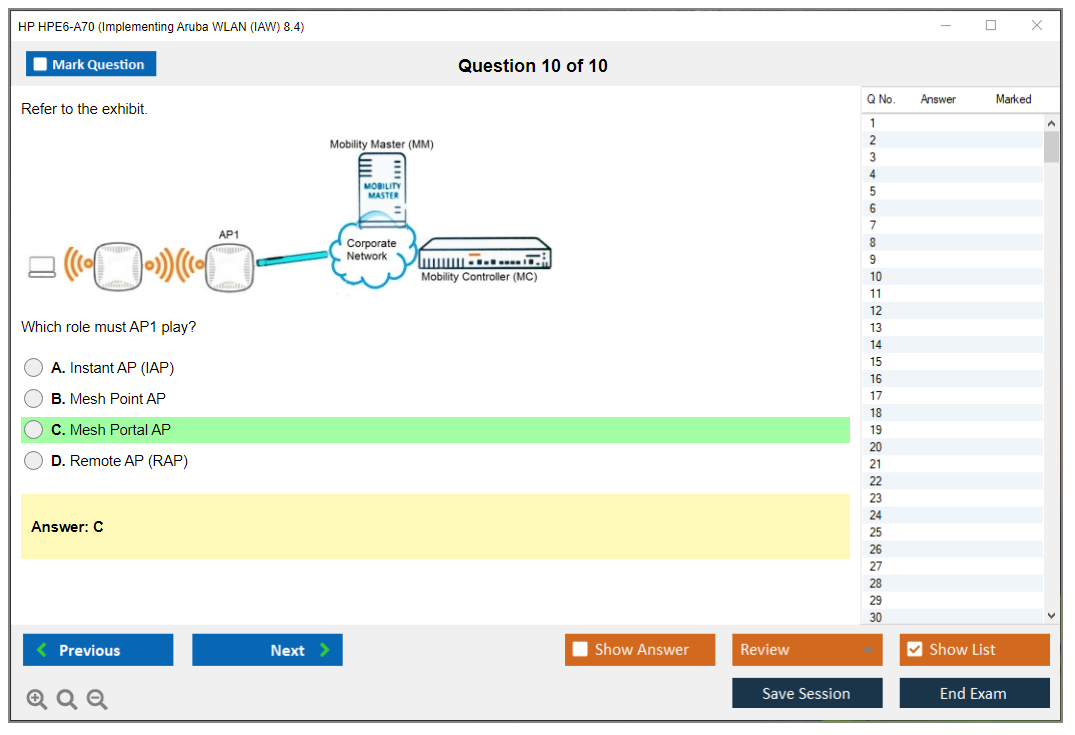Click the Marked column header

tap(1013, 99)
